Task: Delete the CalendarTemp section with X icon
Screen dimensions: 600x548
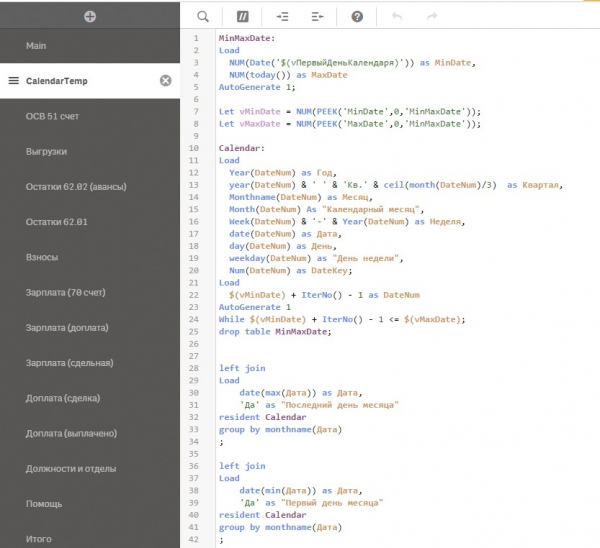Action: point(166,80)
